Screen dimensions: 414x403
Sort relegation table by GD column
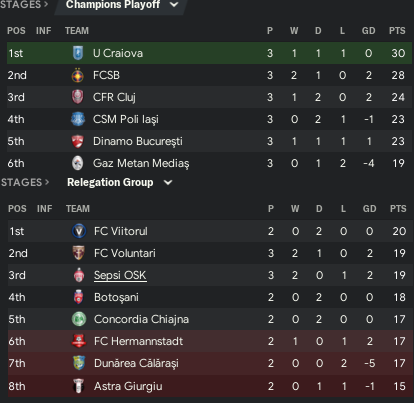point(369,209)
